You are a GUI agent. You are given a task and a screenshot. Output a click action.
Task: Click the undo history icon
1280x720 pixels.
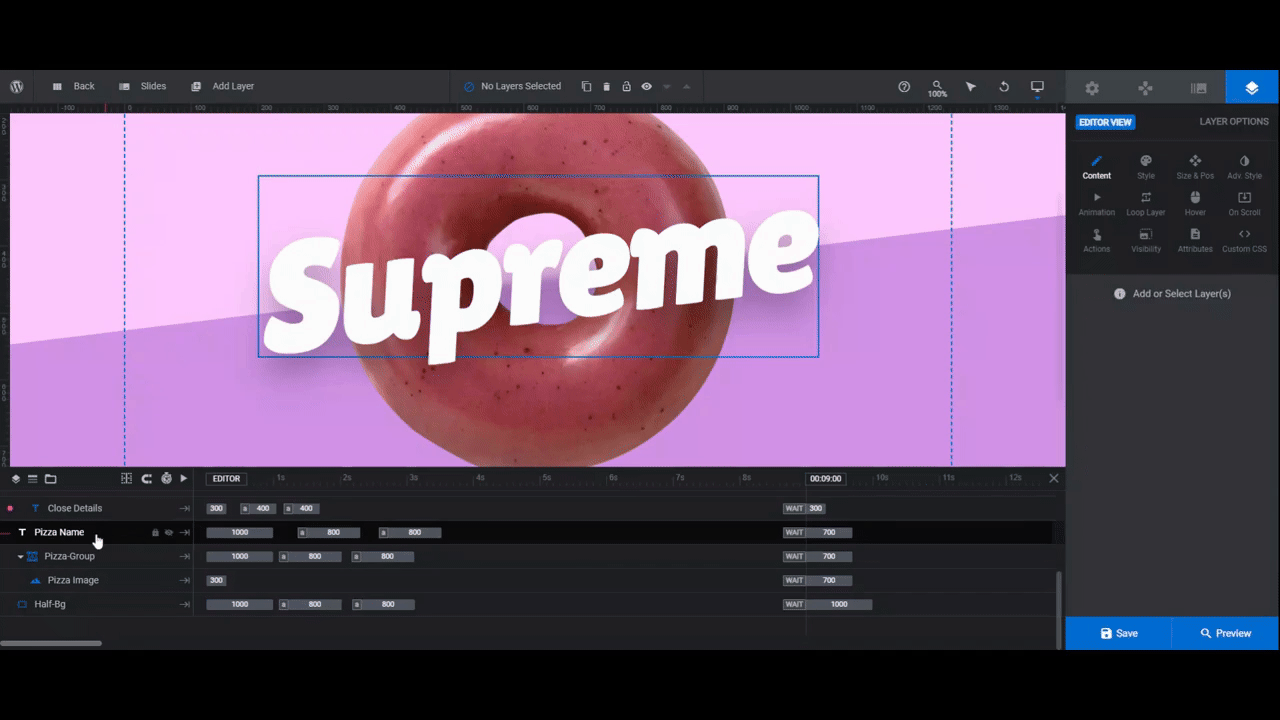1003,86
